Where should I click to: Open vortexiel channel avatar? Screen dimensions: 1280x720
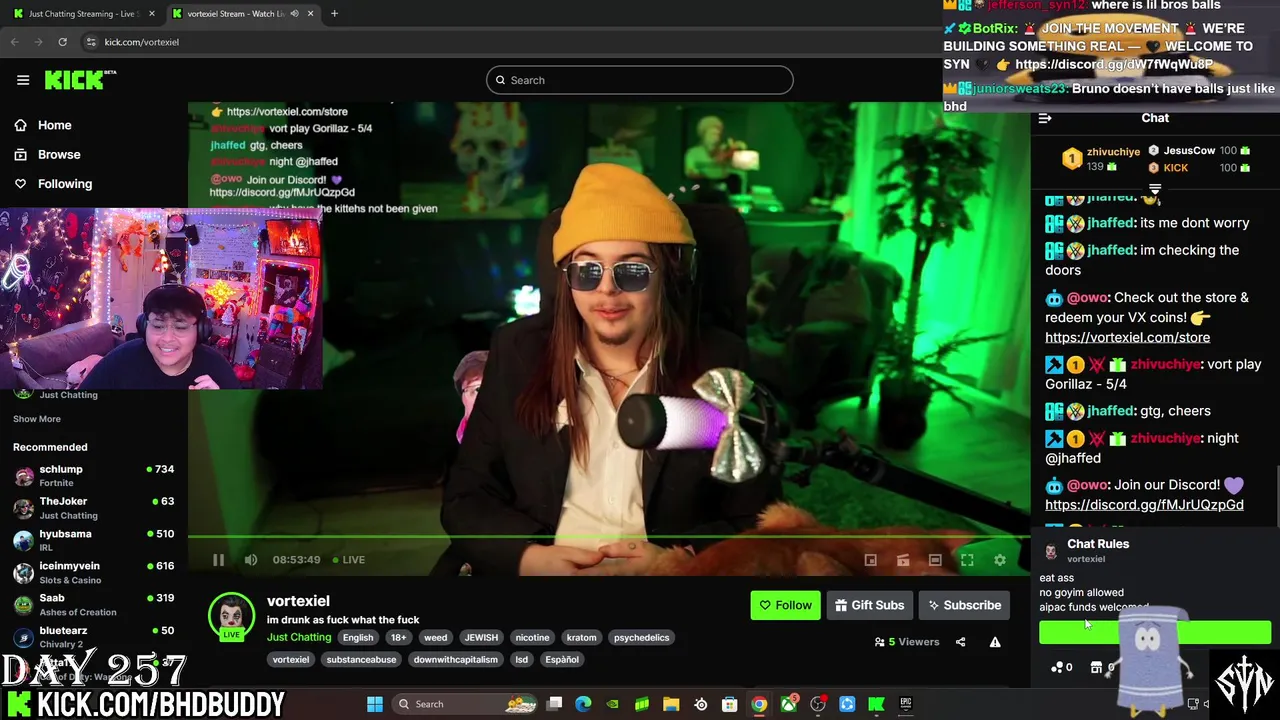tap(231, 615)
